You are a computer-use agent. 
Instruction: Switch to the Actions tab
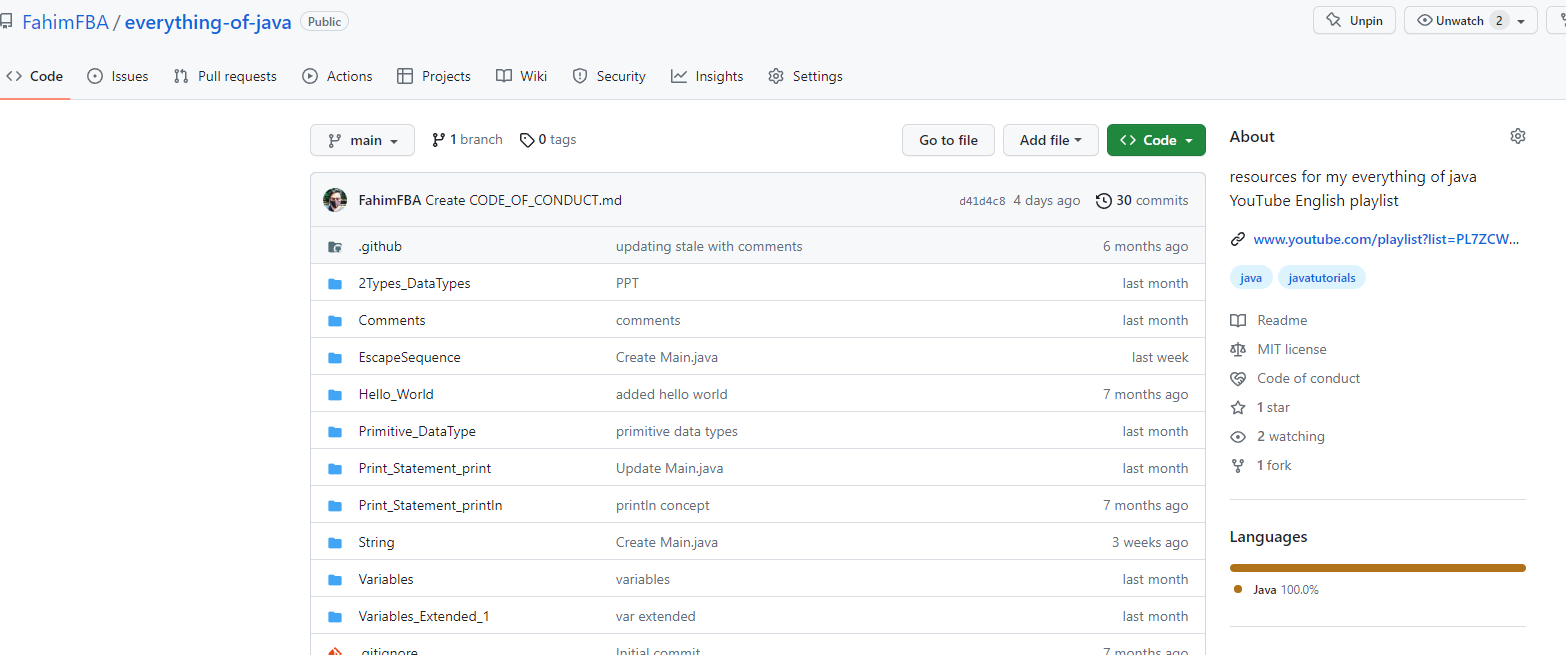[x=337, y=76]
